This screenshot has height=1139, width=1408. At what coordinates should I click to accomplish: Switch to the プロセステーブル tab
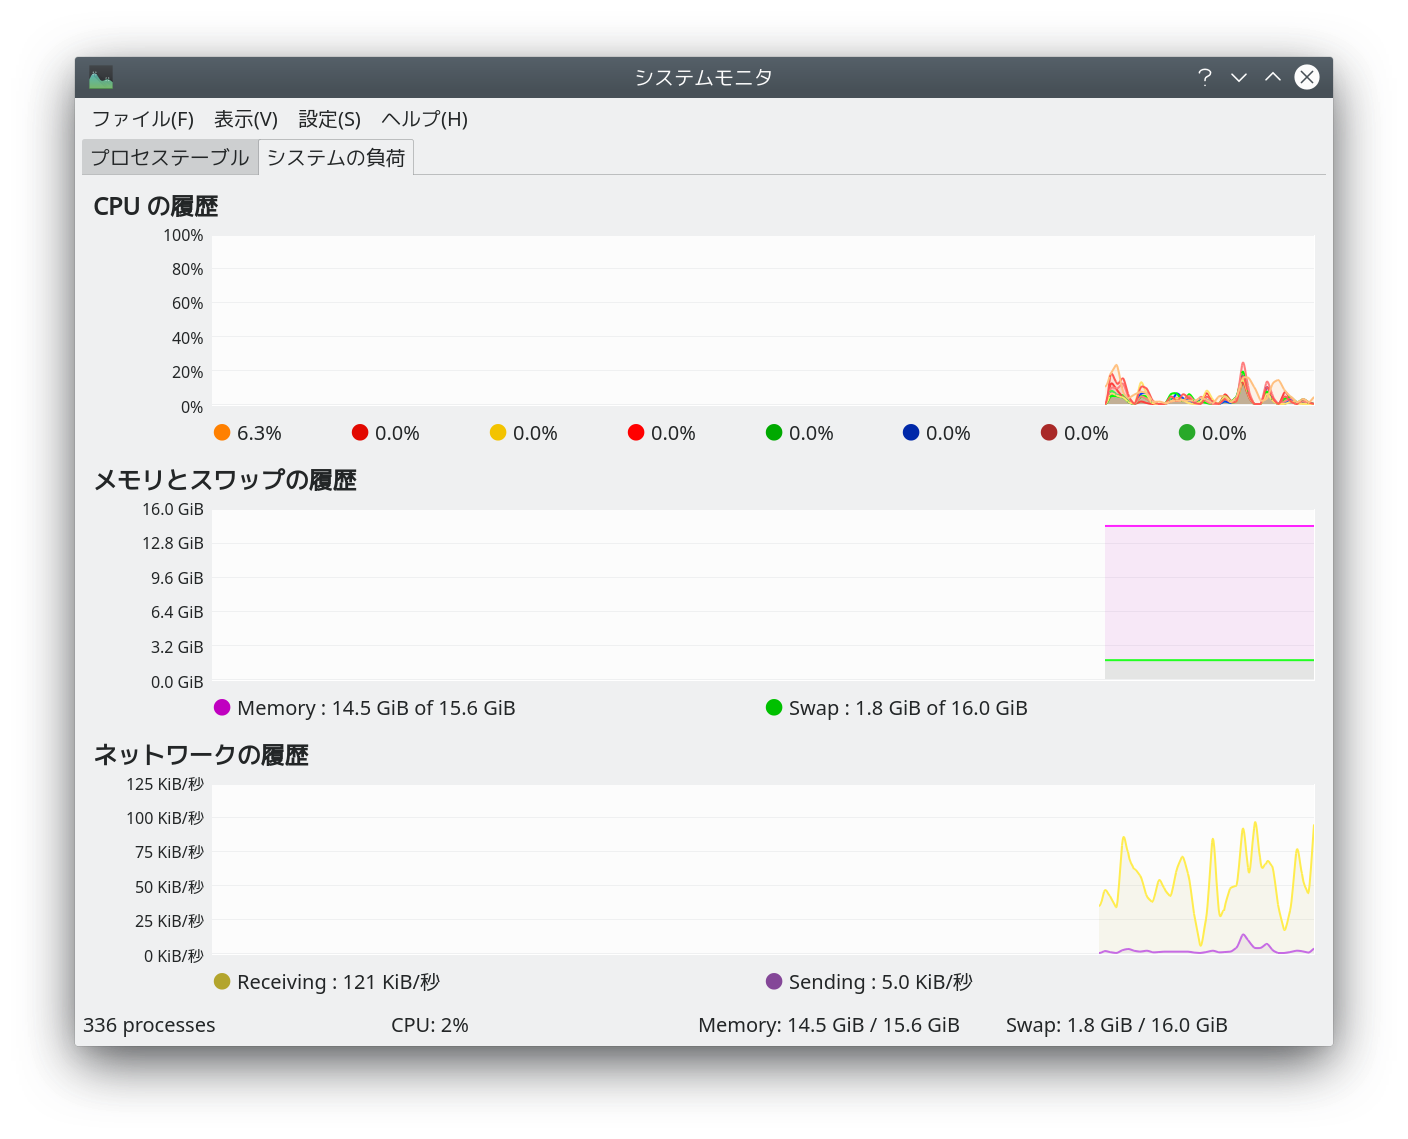170,157
